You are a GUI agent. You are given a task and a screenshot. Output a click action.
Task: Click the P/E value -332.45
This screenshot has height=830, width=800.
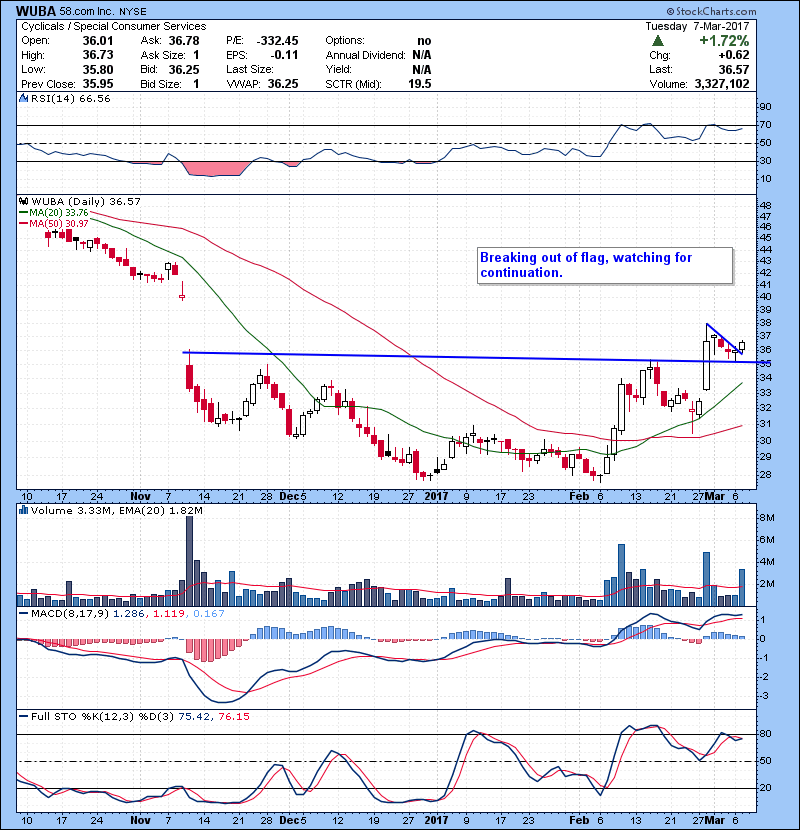pyautogui.click(x=277, y=41)
